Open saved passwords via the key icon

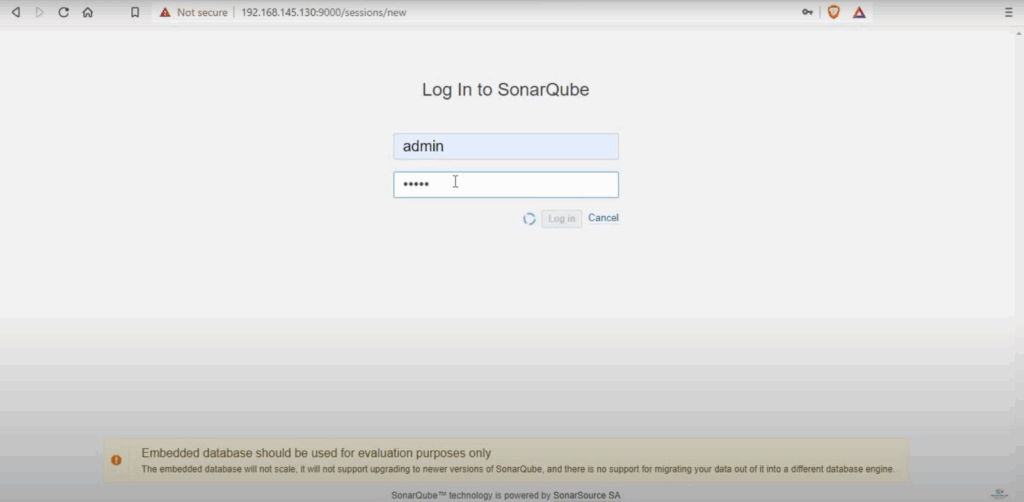pos(808,12)
